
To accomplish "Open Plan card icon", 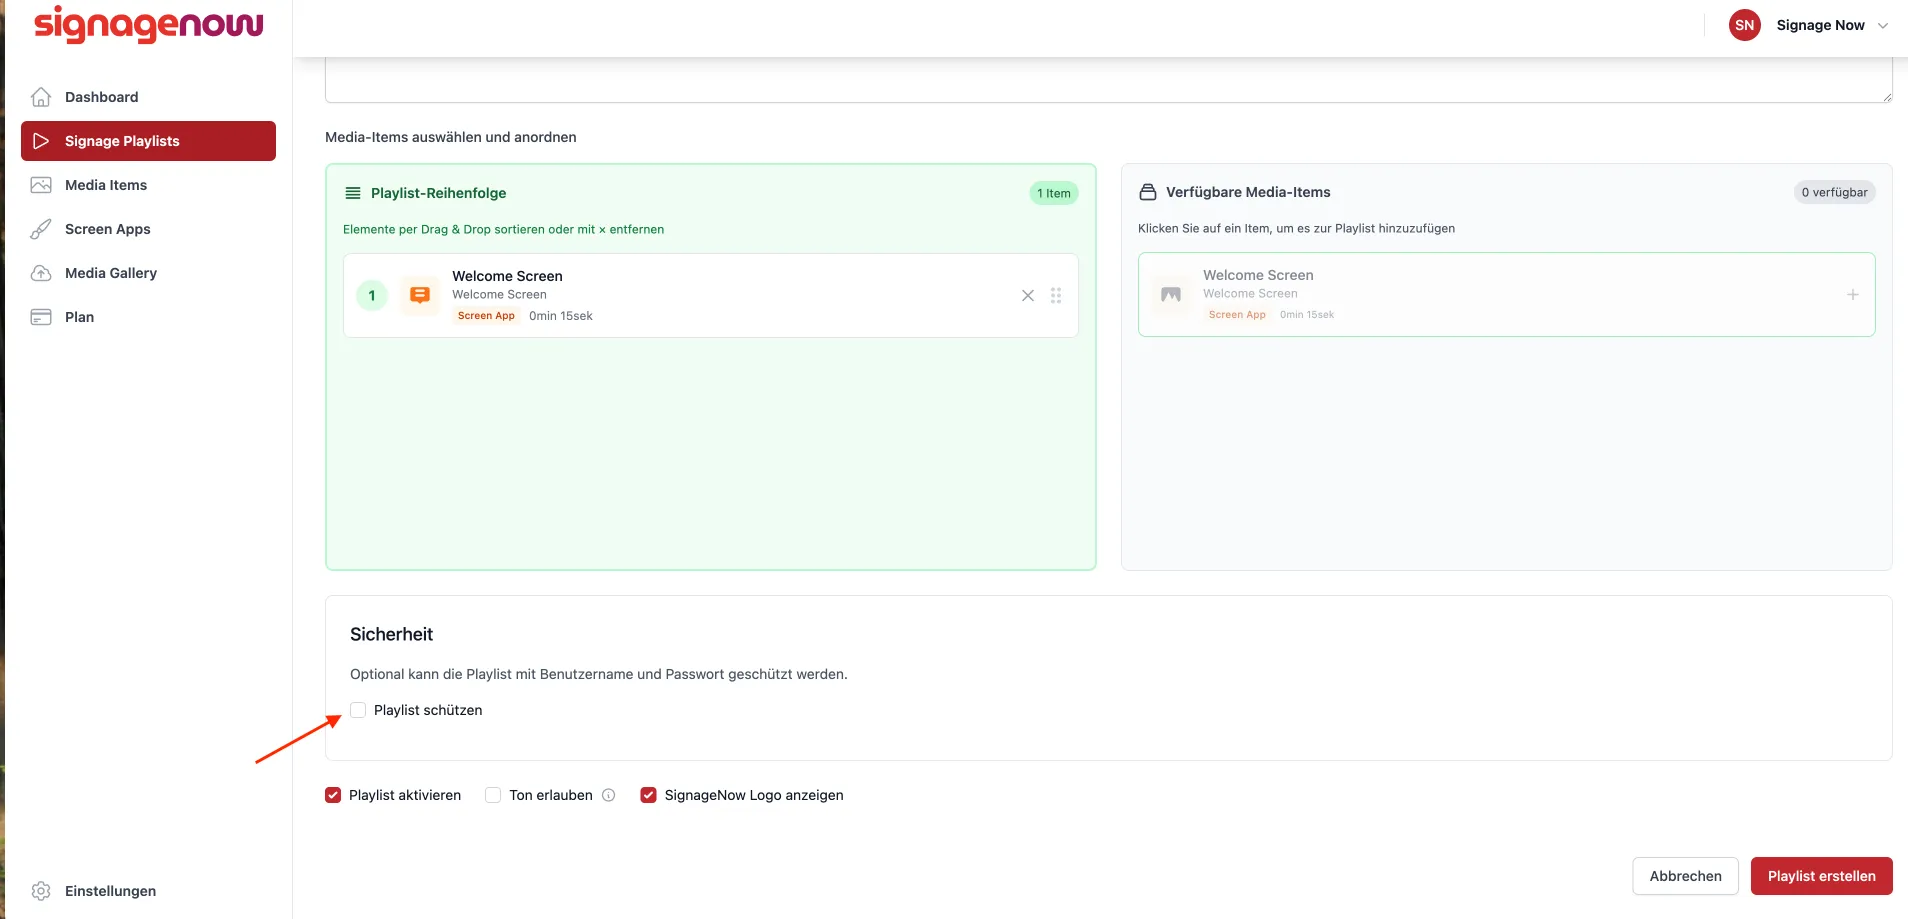I will [41, 317].
